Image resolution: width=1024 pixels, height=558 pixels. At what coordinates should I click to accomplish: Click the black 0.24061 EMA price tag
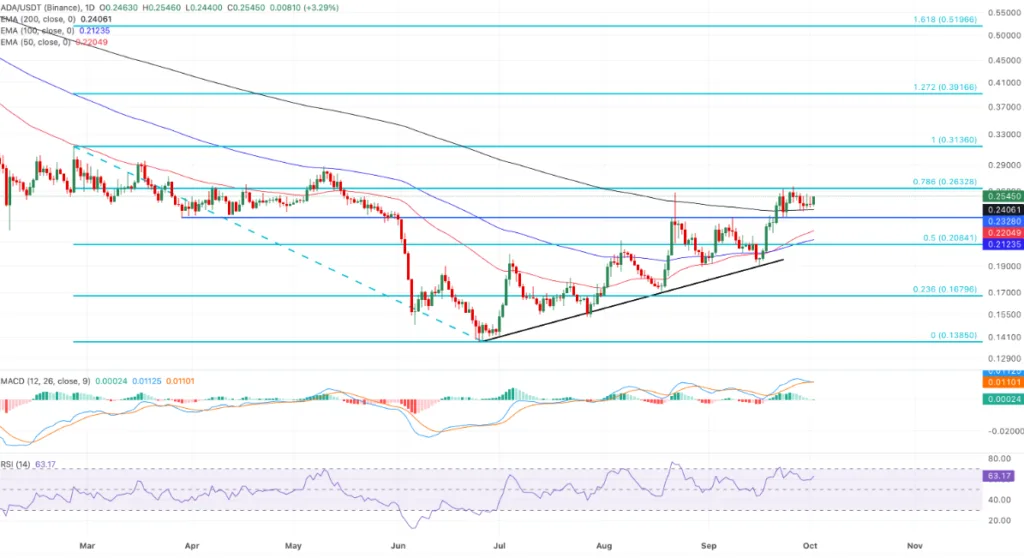tap(1002, 210)
